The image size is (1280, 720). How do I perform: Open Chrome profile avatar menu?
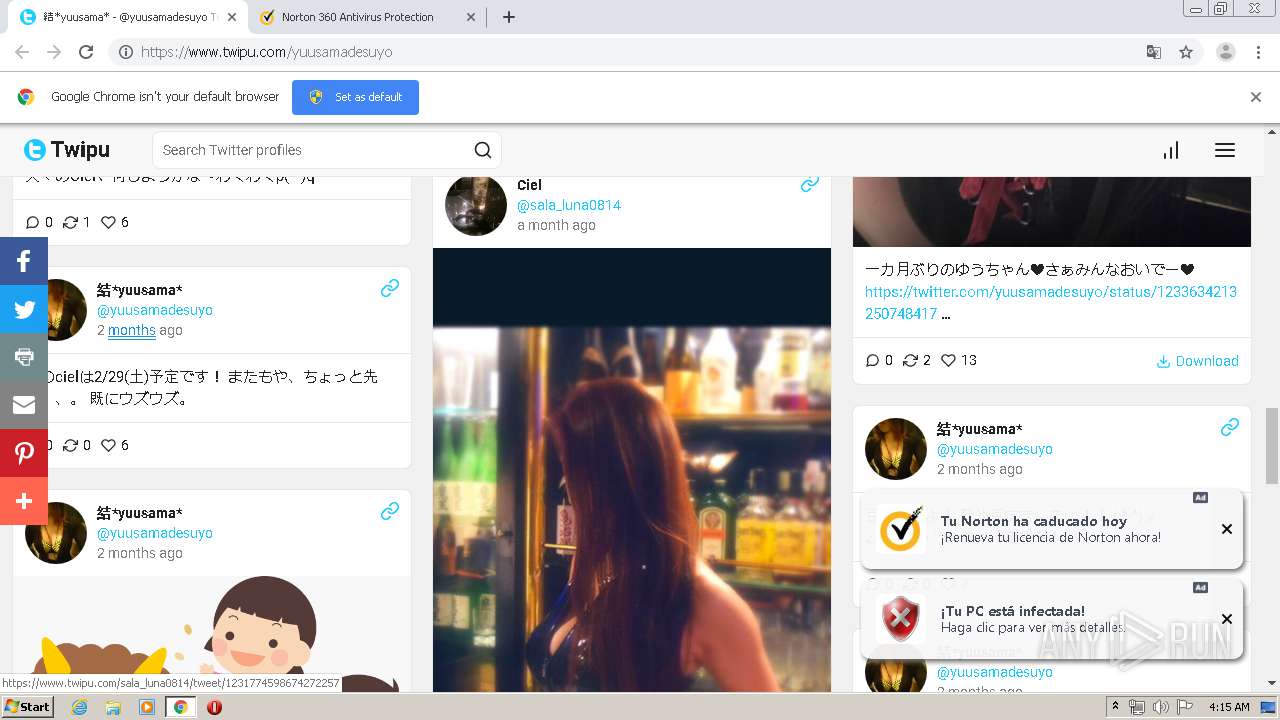tap(1226, 52)
